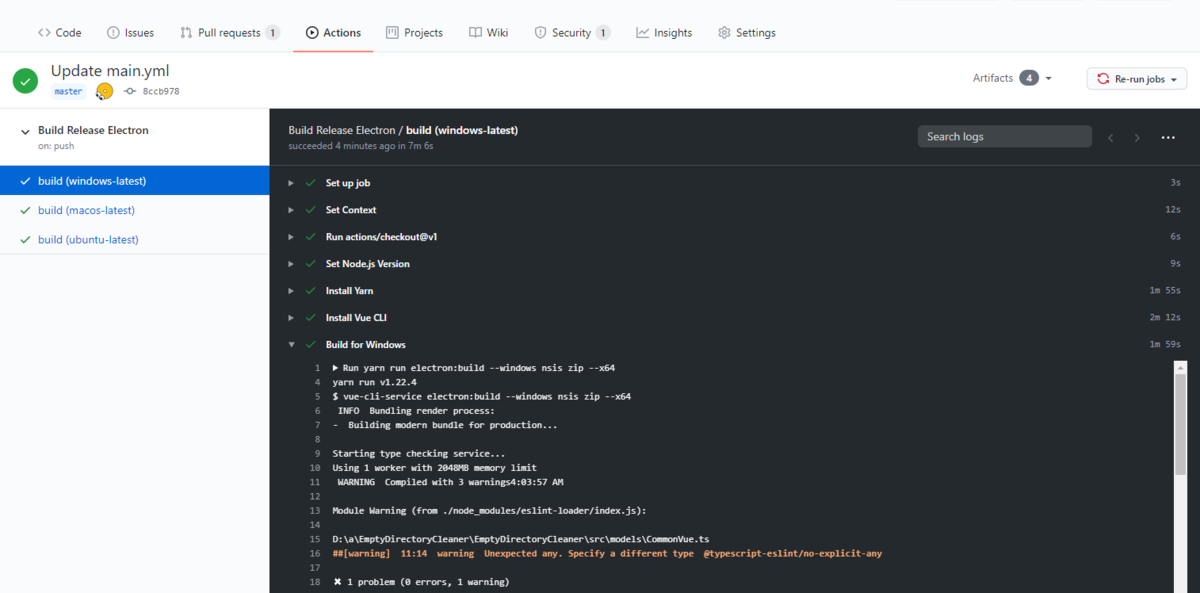Open the Re-run jobs dropdown
The image size is (1200, 593).
click(x=1137, y=79)
